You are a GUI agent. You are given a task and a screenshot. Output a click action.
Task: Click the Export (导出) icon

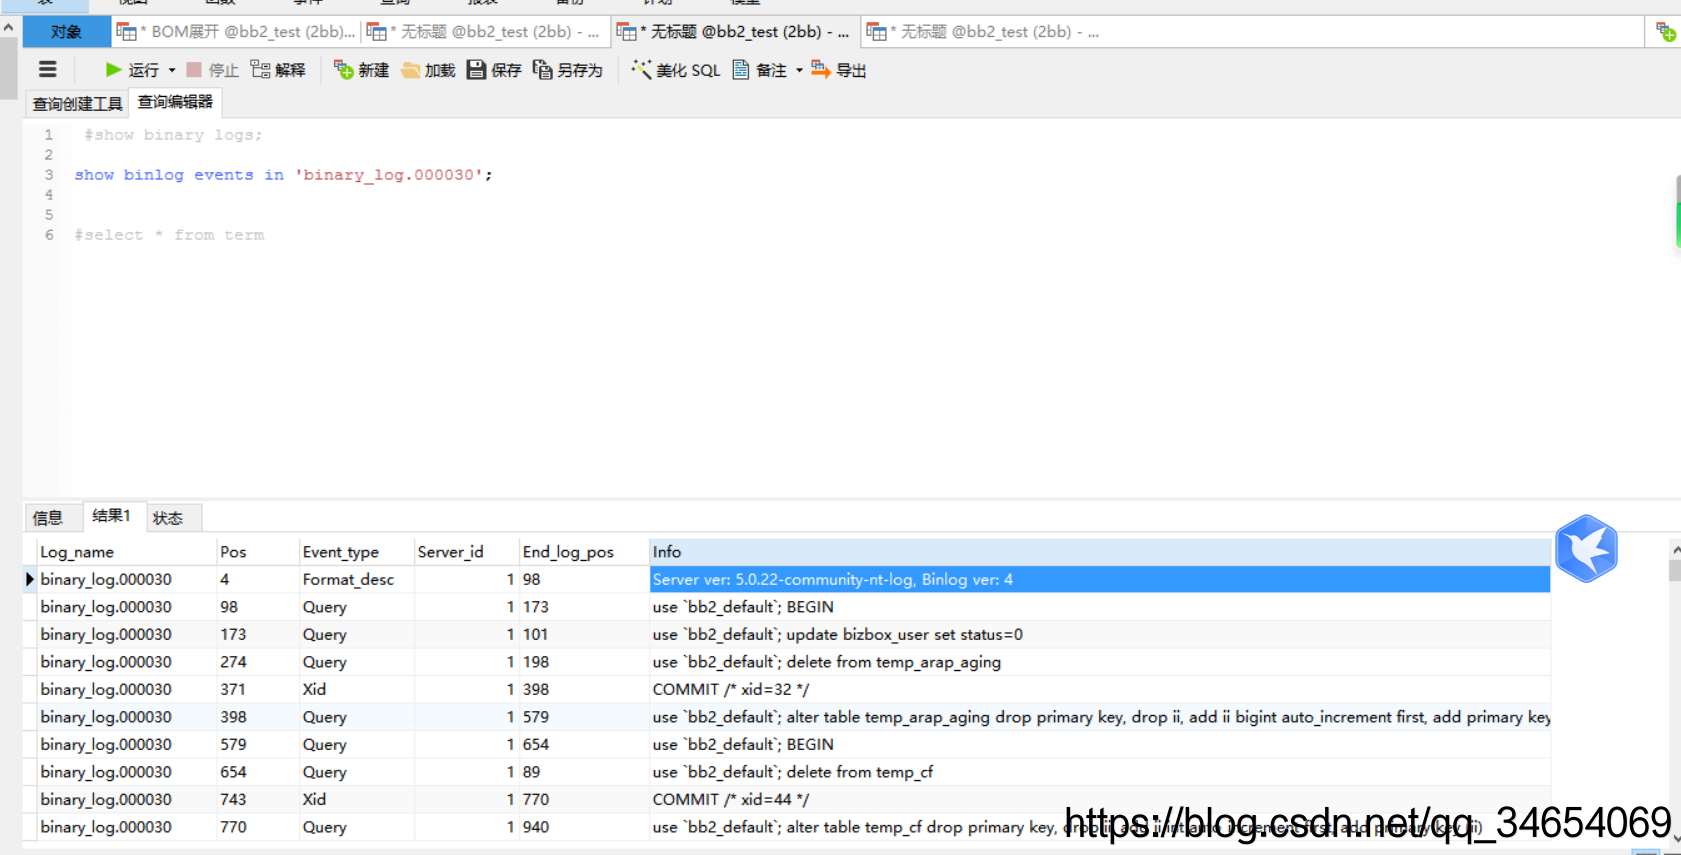[821, 70]
